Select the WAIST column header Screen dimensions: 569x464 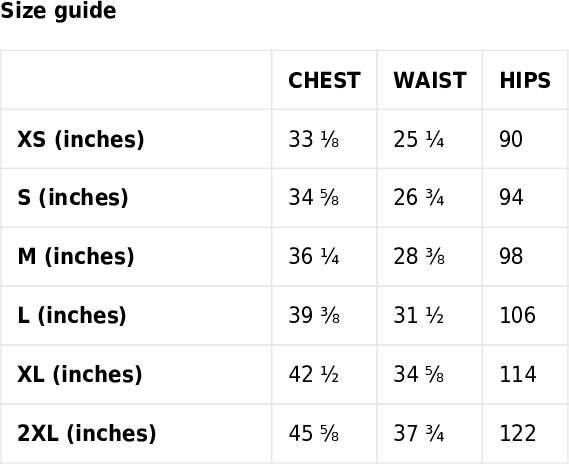pos(430,80)
